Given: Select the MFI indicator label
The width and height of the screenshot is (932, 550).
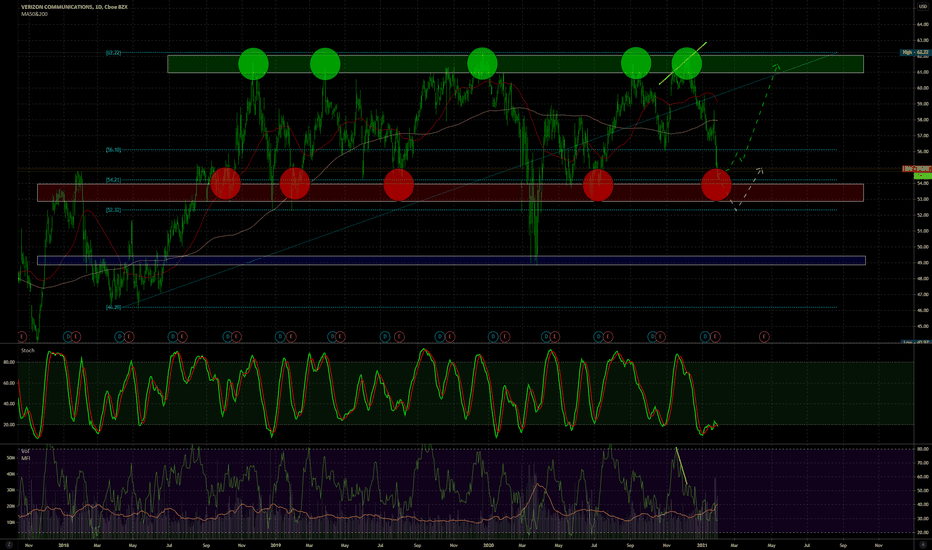Looking at the screenshot, I should coord(26,458).
